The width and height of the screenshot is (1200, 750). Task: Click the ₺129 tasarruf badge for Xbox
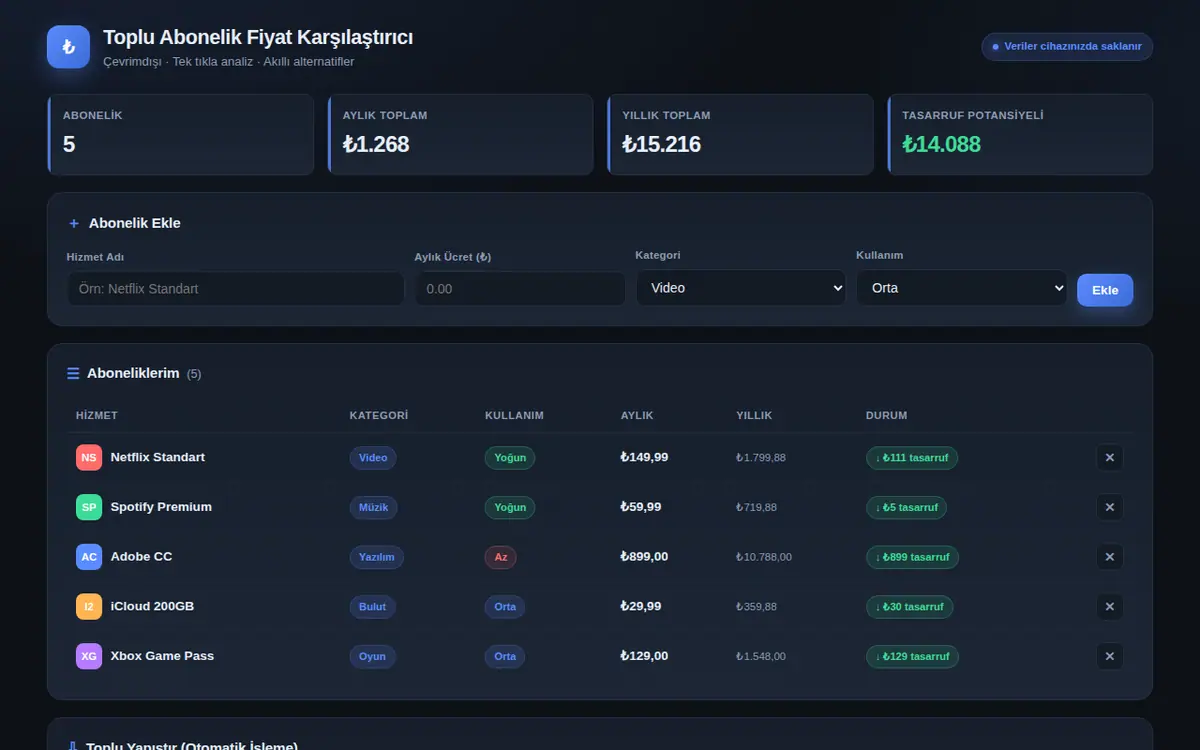pyautogui.click(x=912, y=656)
